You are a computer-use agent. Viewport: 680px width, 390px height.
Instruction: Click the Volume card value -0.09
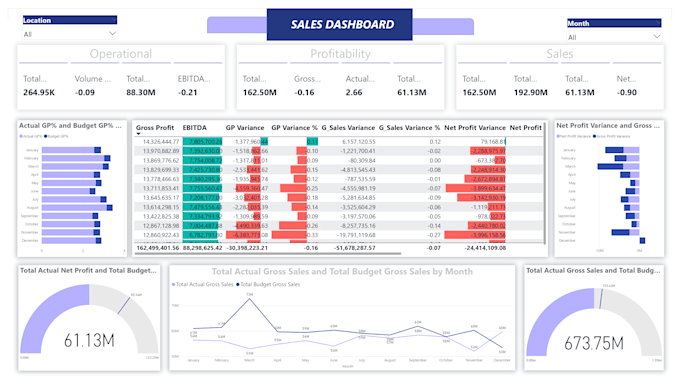tap(85, 92)
